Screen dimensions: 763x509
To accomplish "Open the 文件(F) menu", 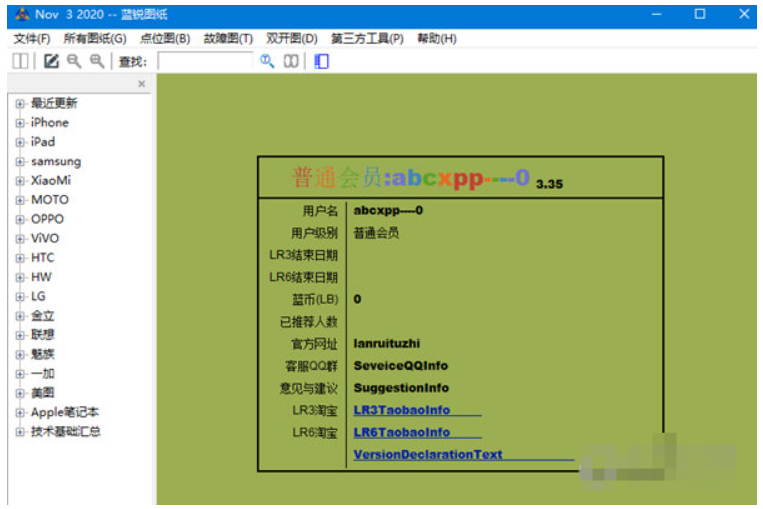I will pos(32,38).
